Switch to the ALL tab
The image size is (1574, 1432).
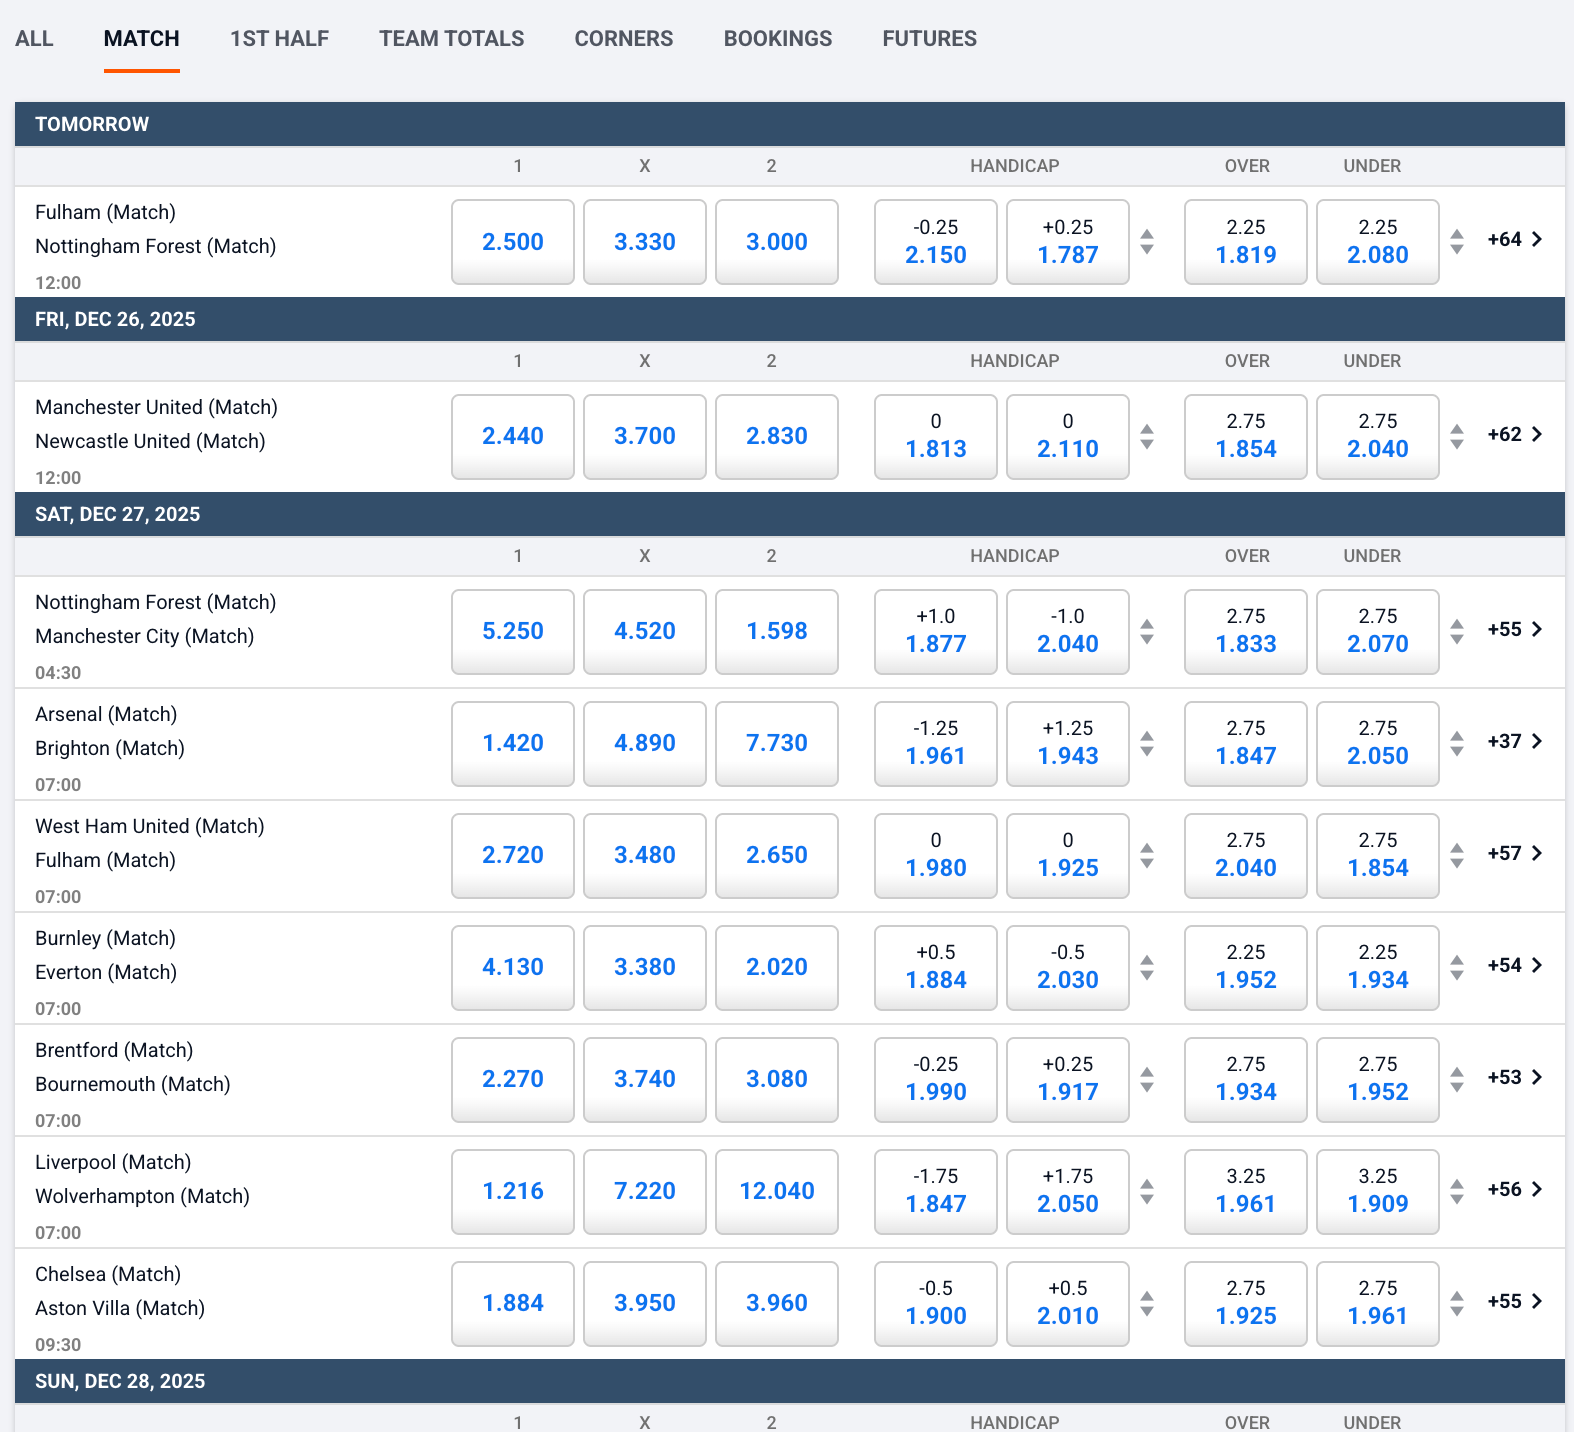pyautogui.click(x=34, y=39)
